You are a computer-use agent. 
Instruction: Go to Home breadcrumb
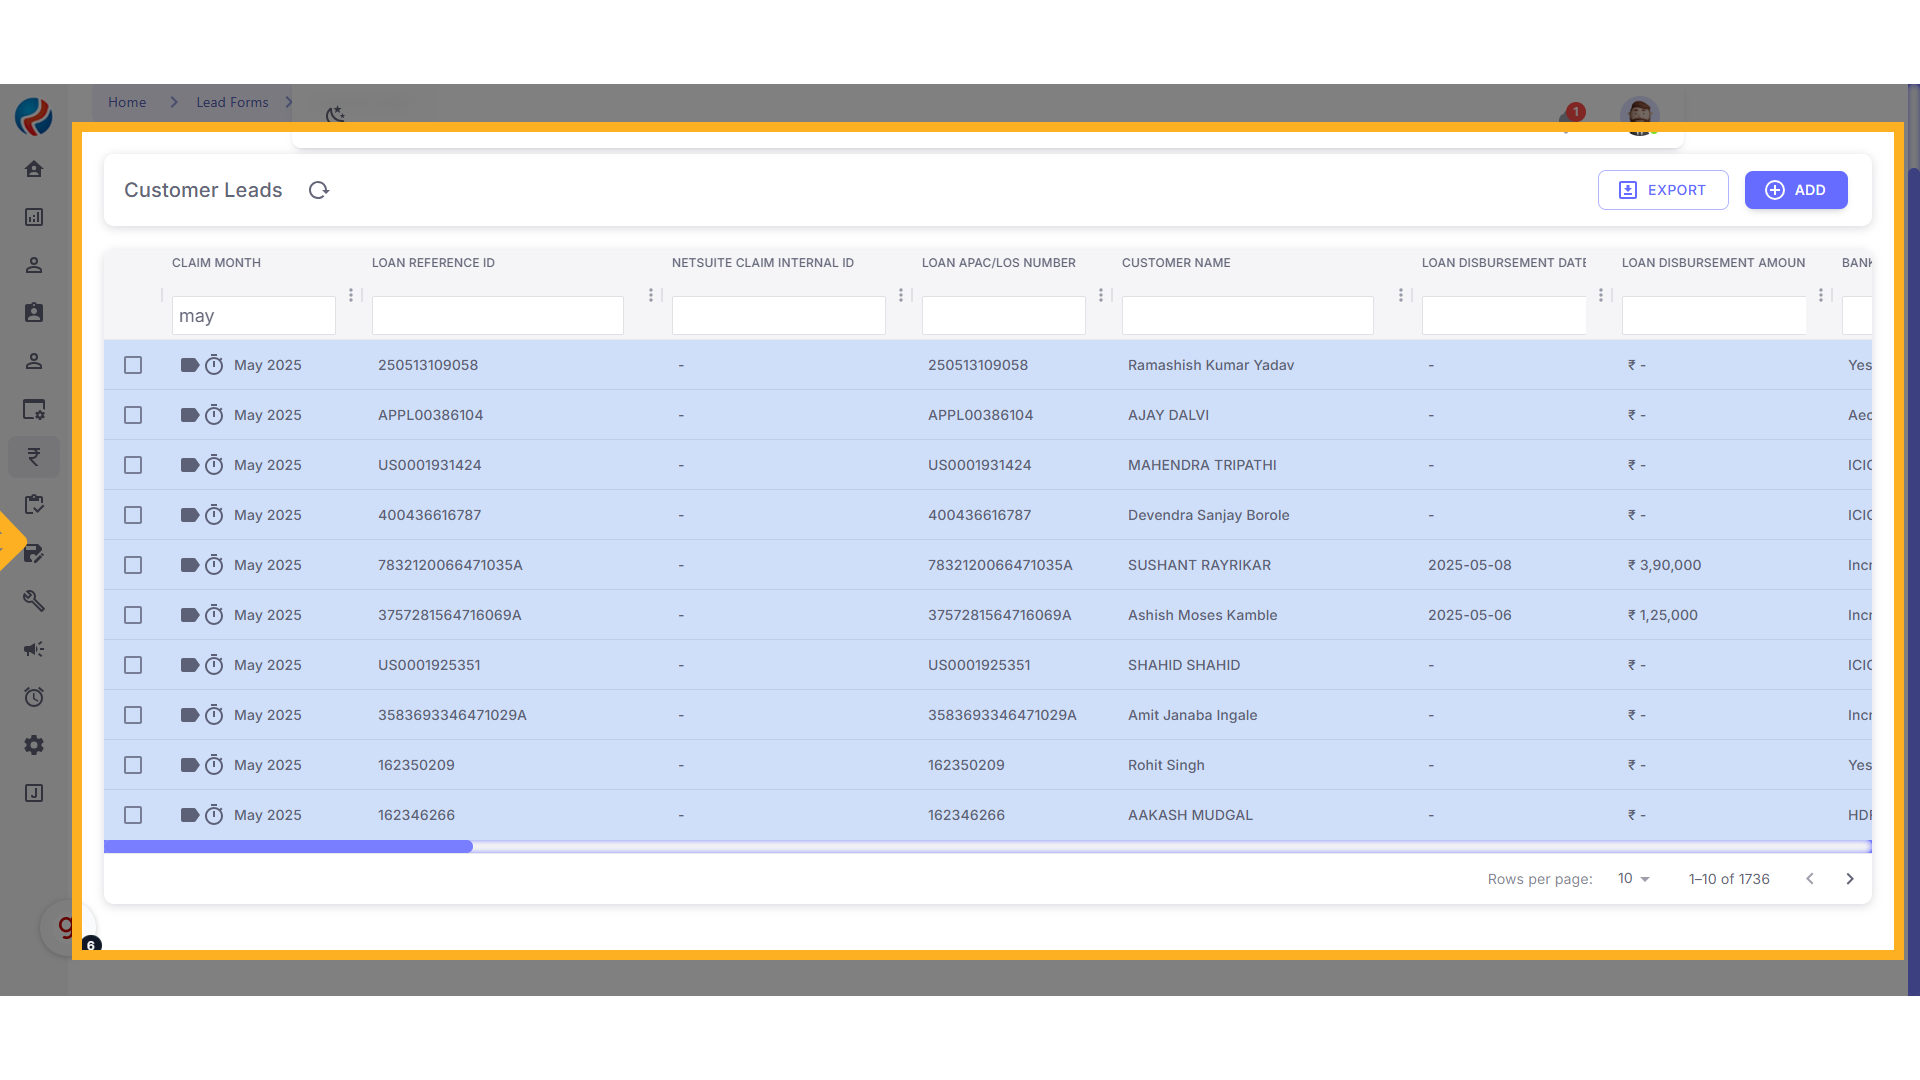(x=127, y=102)
